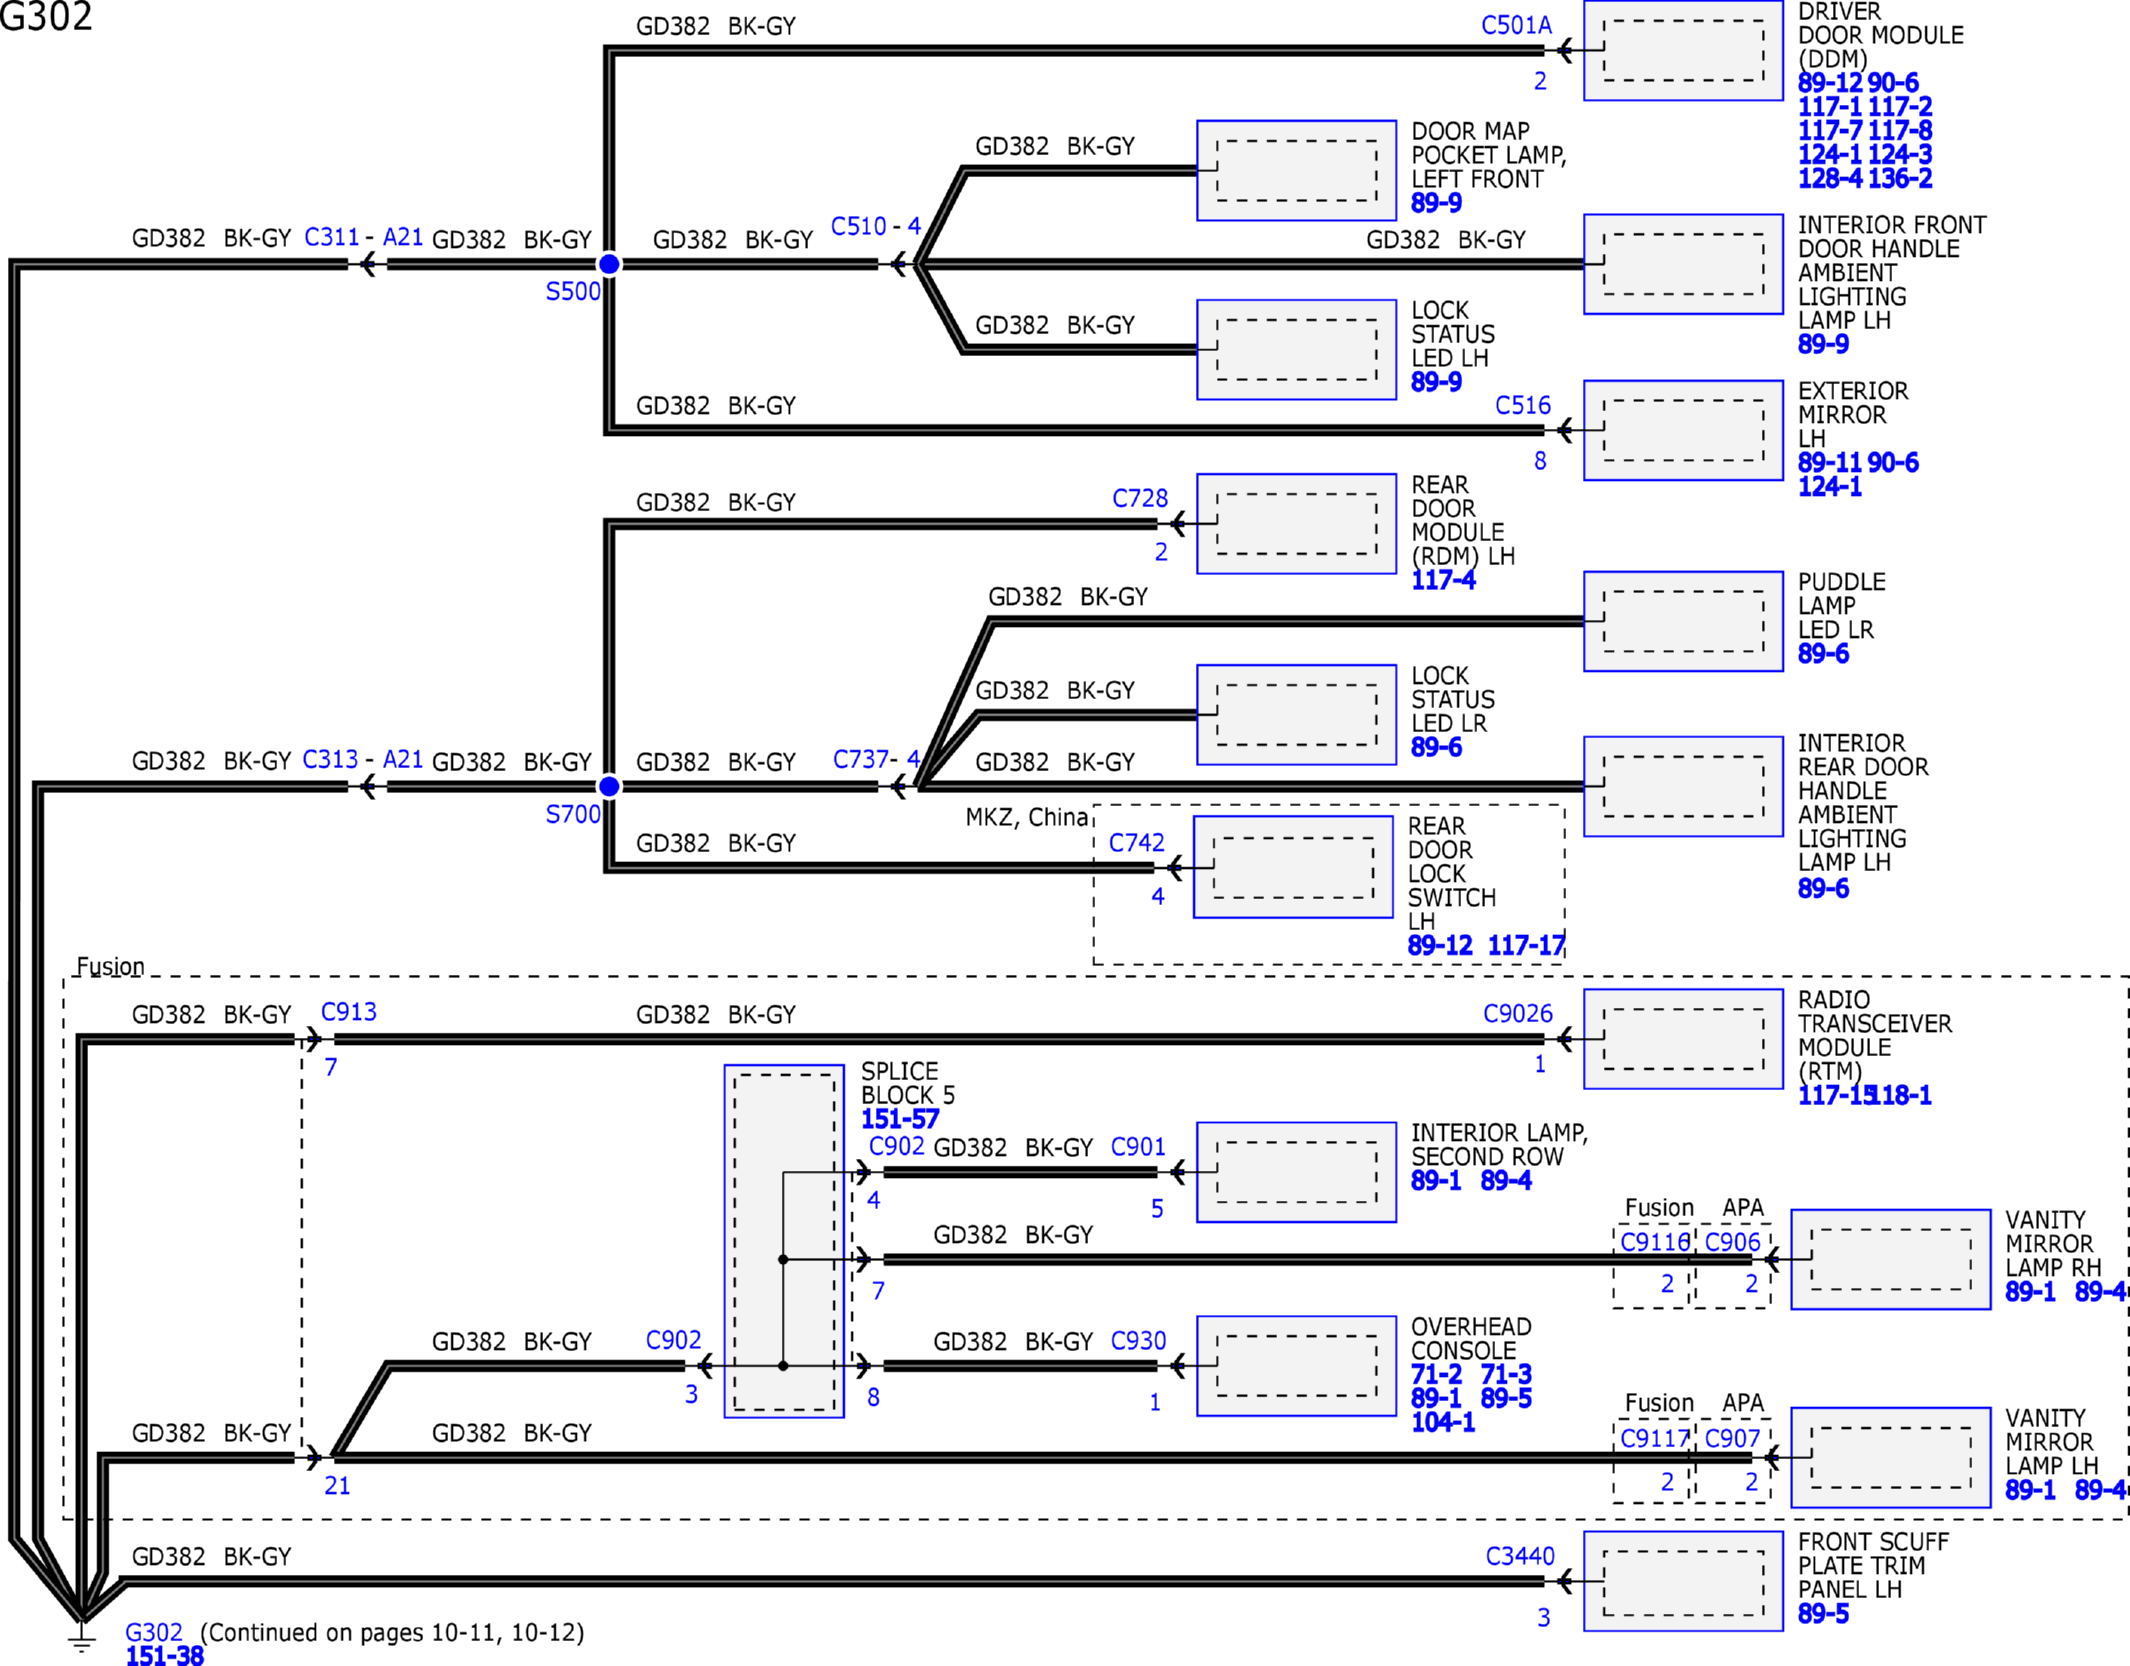Select the Front Scuff Plate Trim Panel box
The width and height of the screenshot is (2130, 1666).
click(1684, 1582)
